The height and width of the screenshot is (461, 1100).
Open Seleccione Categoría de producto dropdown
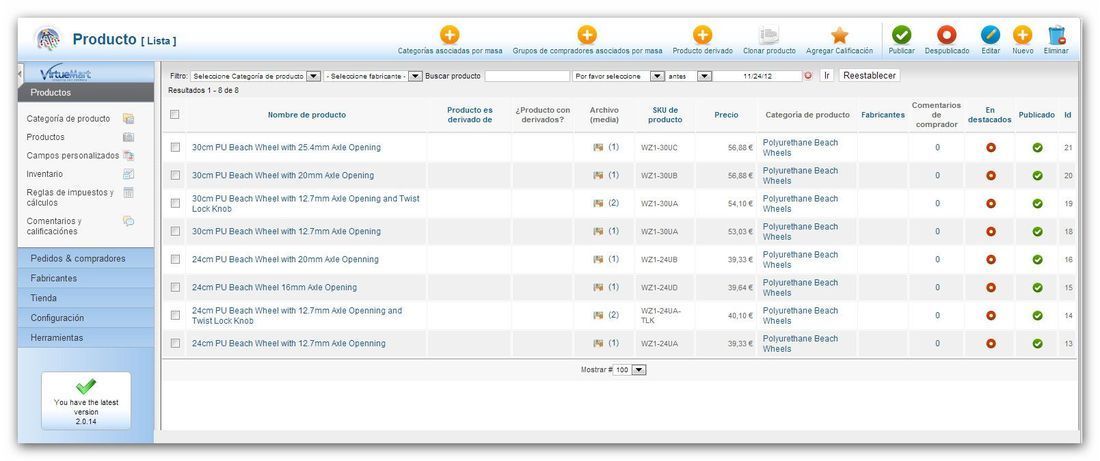(255, 76)
